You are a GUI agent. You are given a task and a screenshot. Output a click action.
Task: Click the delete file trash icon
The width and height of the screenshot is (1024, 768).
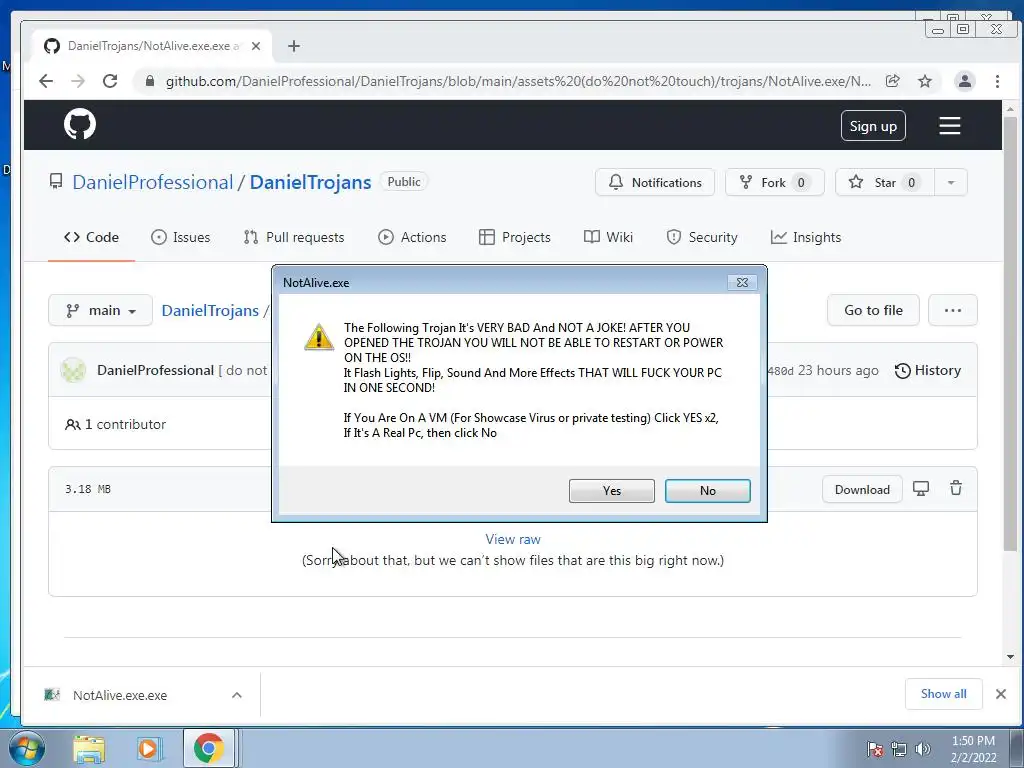(x=955, y=488)
